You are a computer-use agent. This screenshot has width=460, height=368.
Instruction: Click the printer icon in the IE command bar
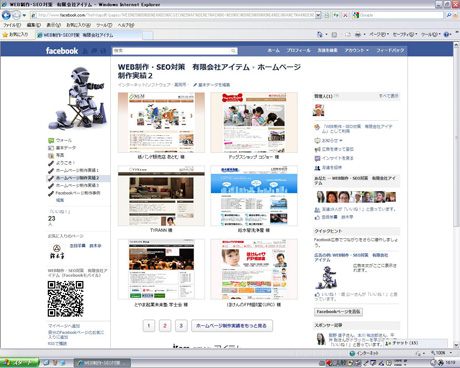pyautogui.click(x=358, y=34)
